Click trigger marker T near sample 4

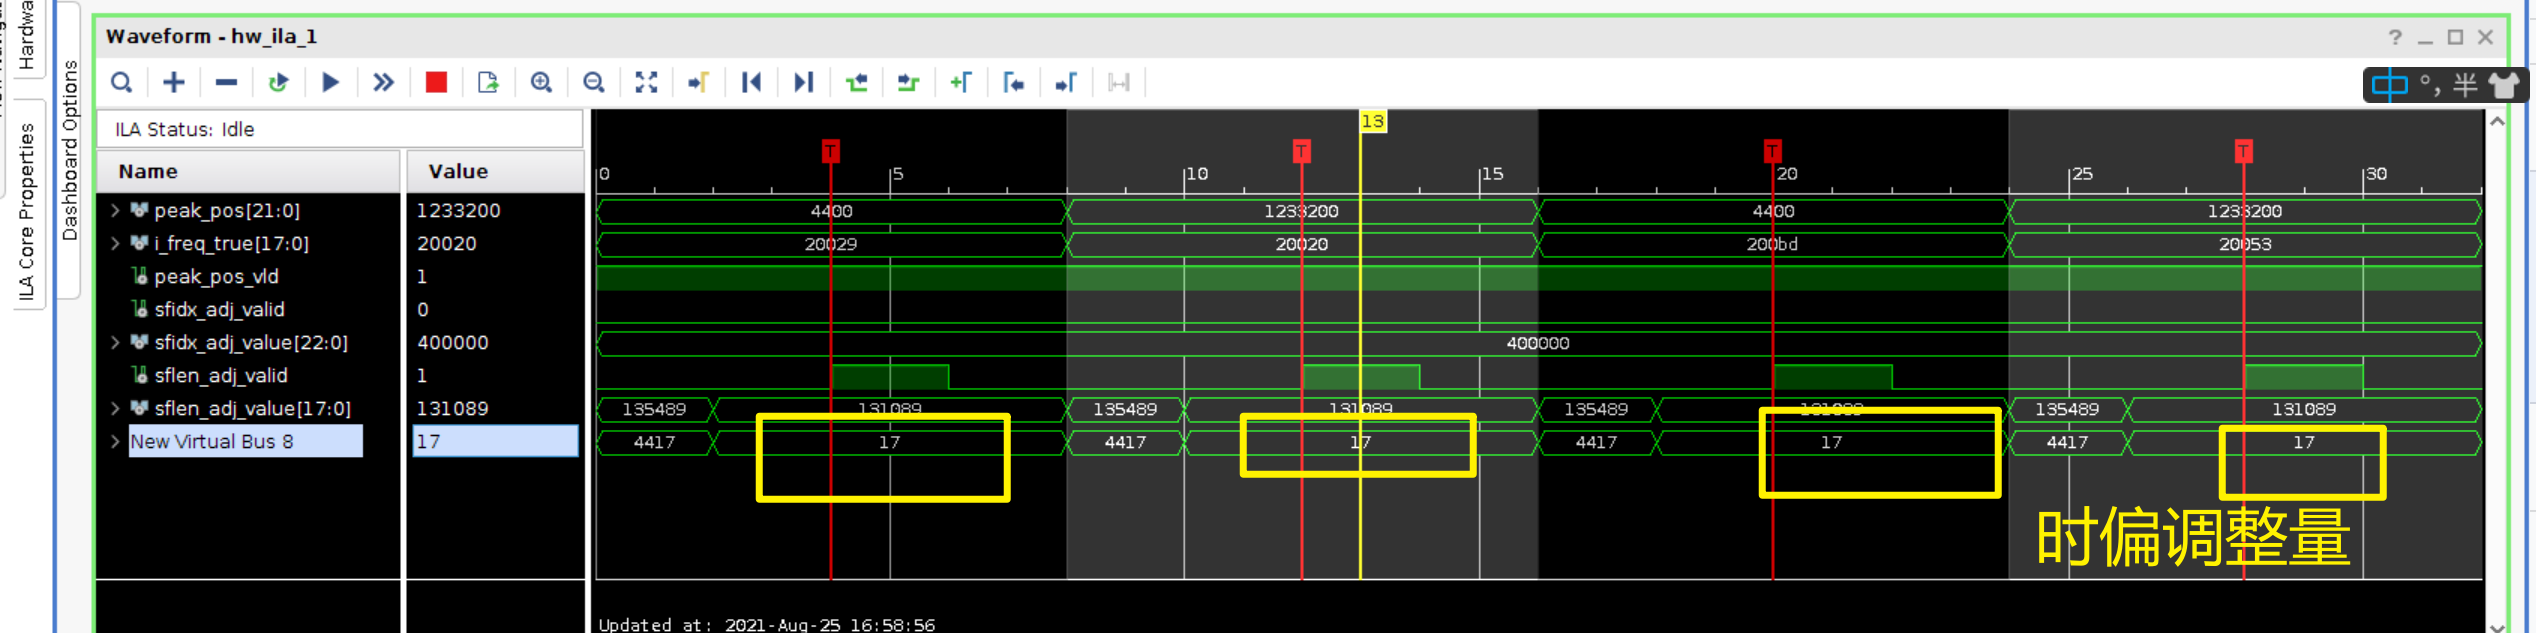[830, 151]
